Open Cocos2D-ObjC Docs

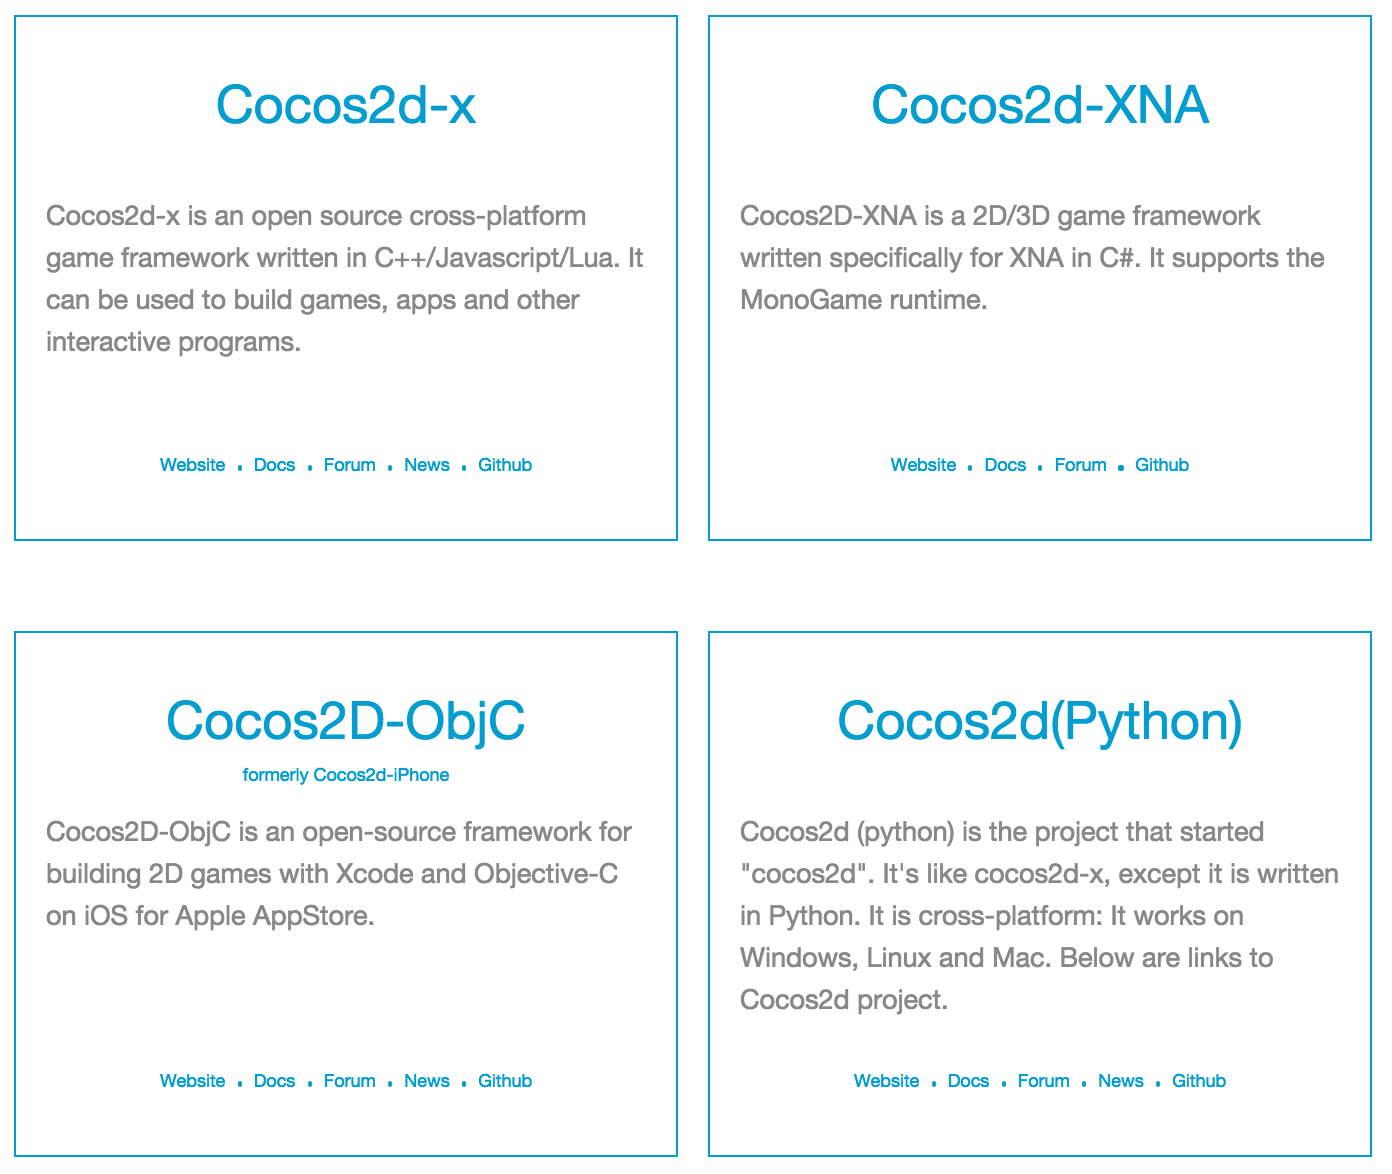[274, 1081]
